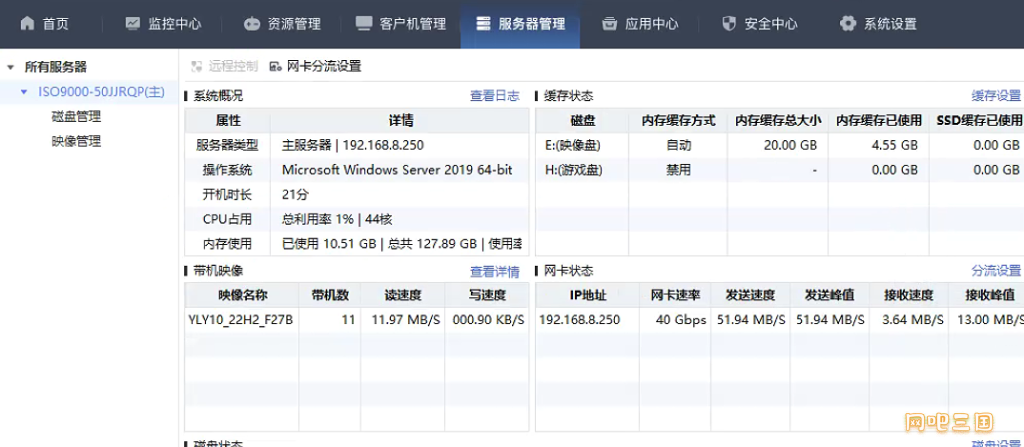Select 磁盘管理 in the sidebar
Screen dimensions: 1024x447
(x=76, y=117)
